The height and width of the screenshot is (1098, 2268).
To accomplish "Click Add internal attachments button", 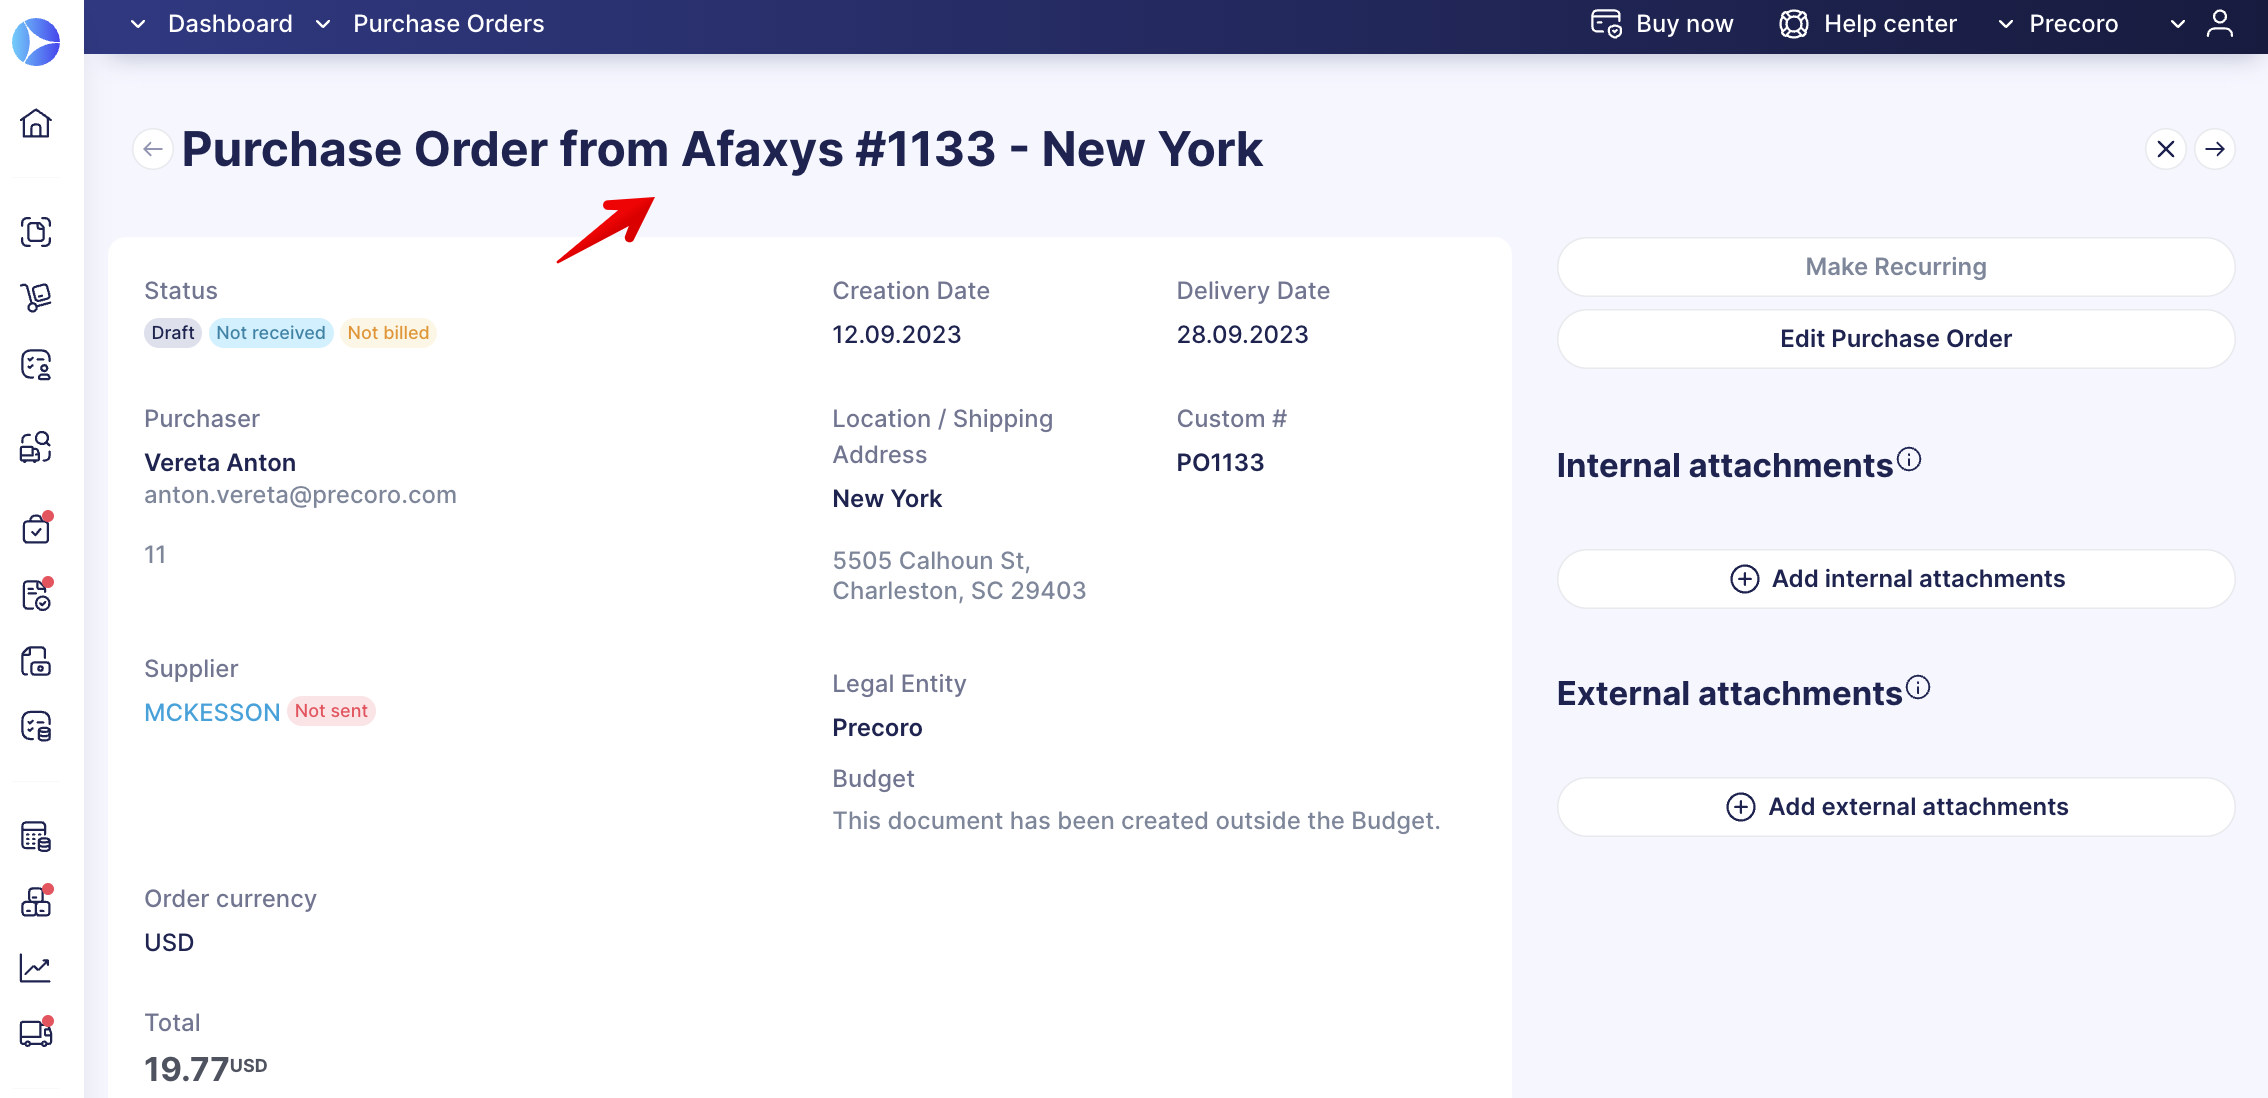I will tap(1895, 579).
